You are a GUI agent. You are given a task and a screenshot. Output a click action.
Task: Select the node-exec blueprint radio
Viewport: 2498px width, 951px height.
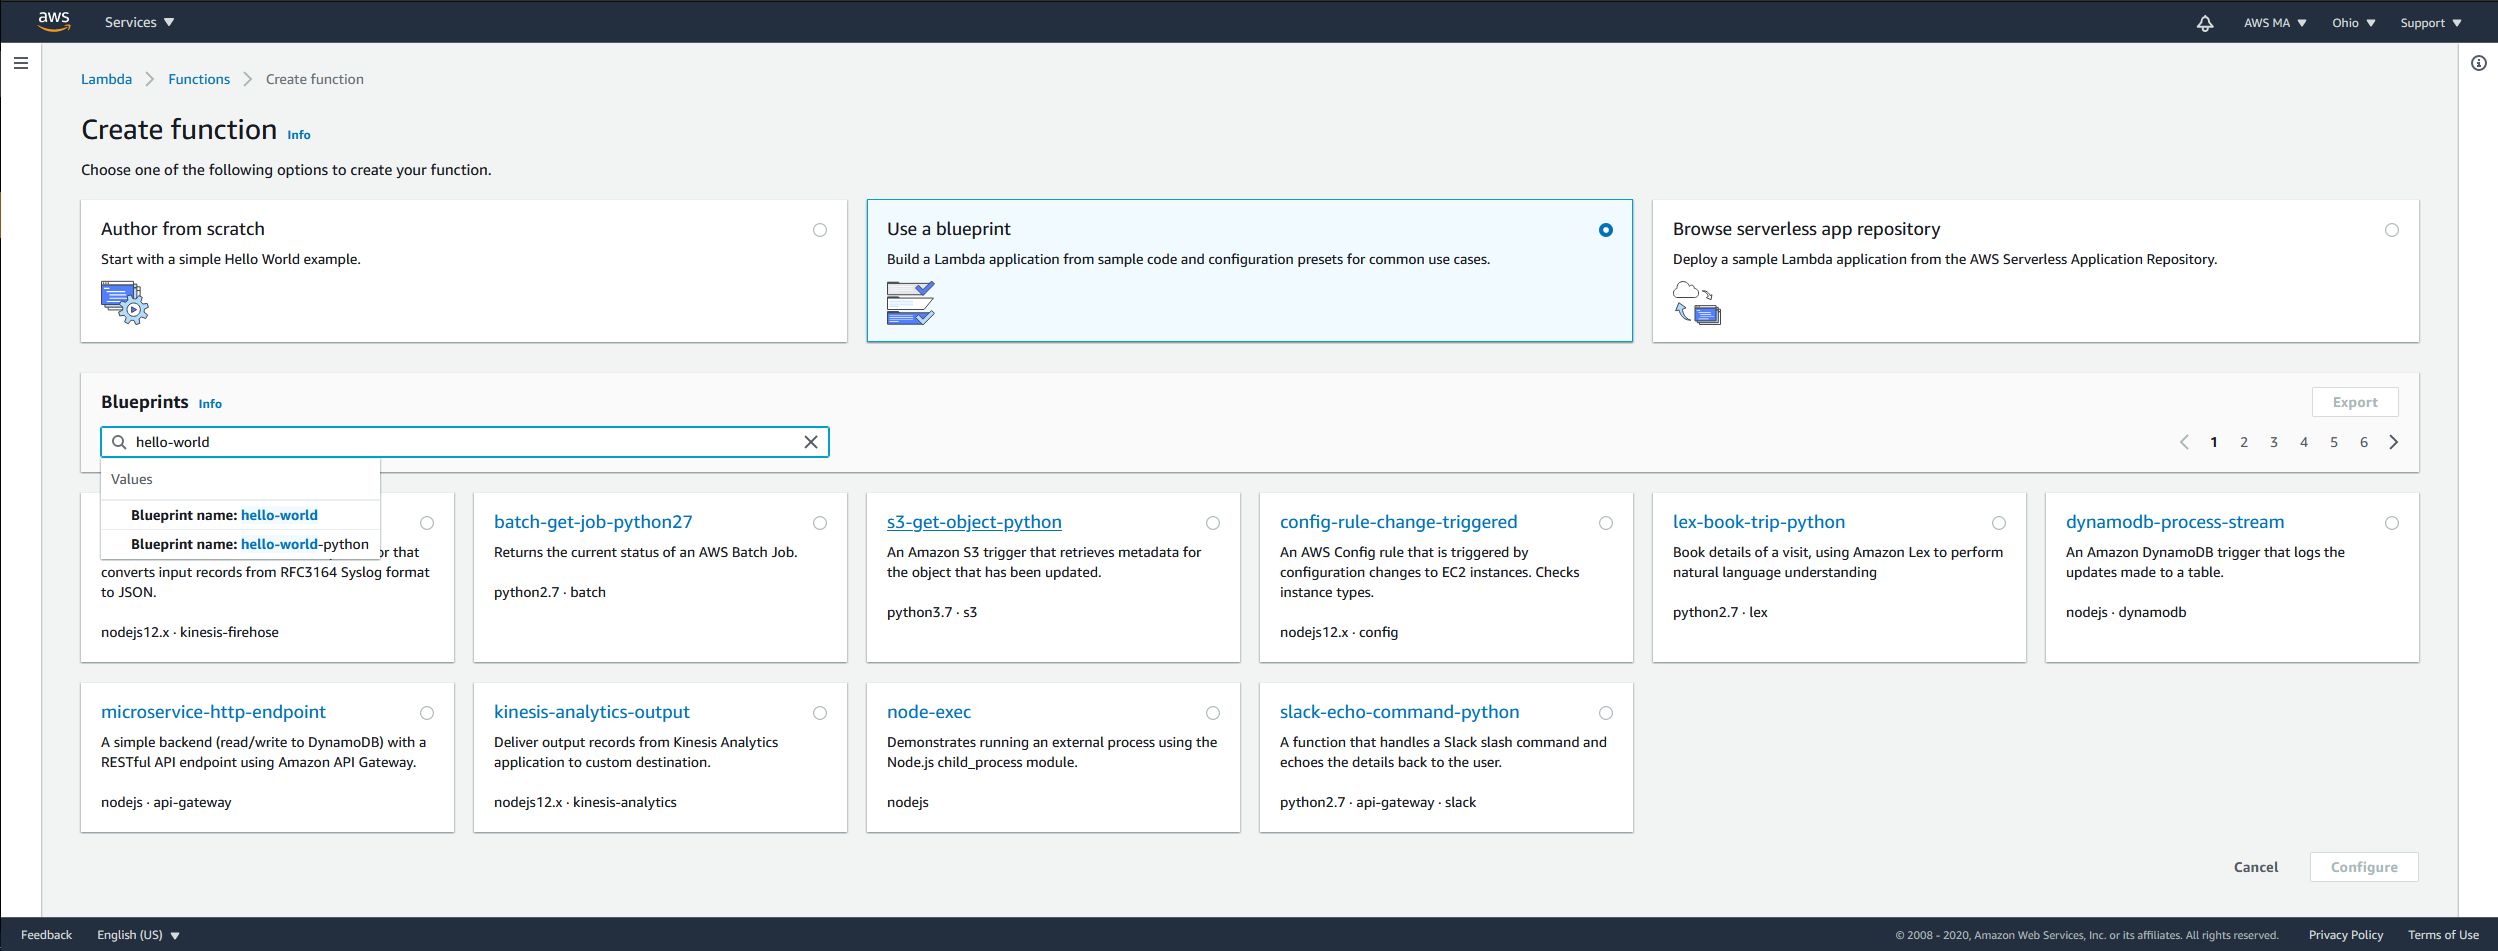tap(1213, 713)
